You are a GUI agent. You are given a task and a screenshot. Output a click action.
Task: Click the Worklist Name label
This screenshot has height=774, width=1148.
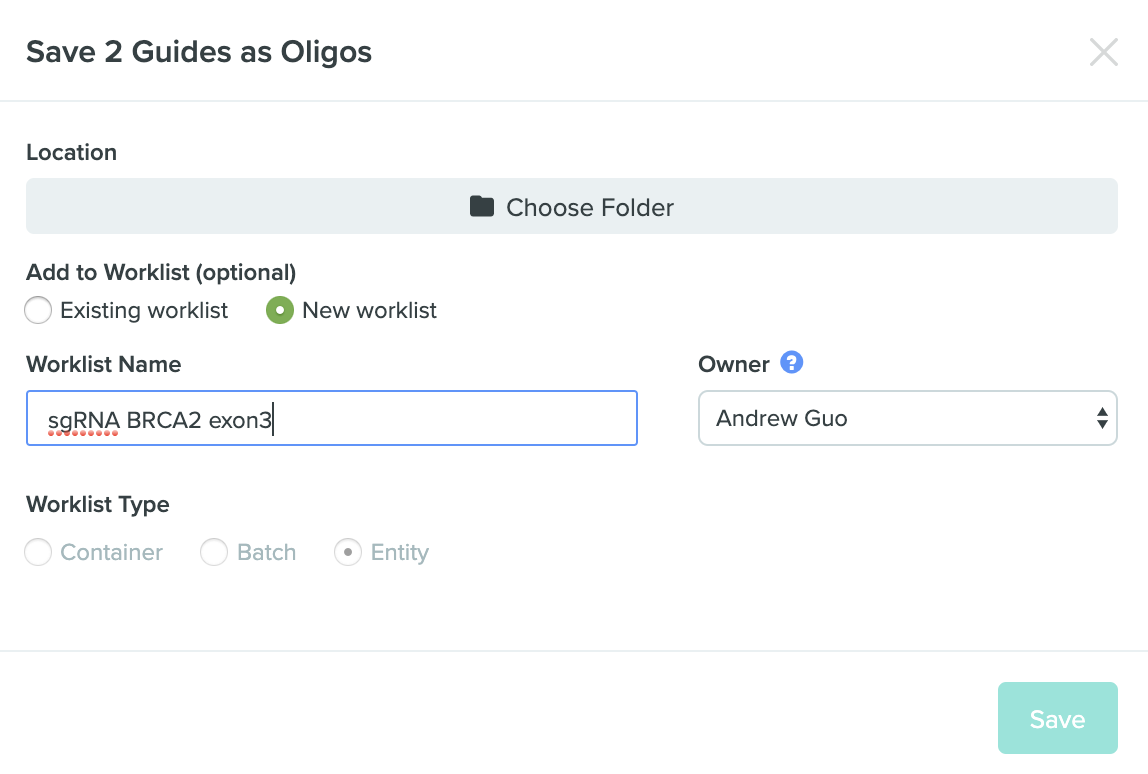coord(103,364)
